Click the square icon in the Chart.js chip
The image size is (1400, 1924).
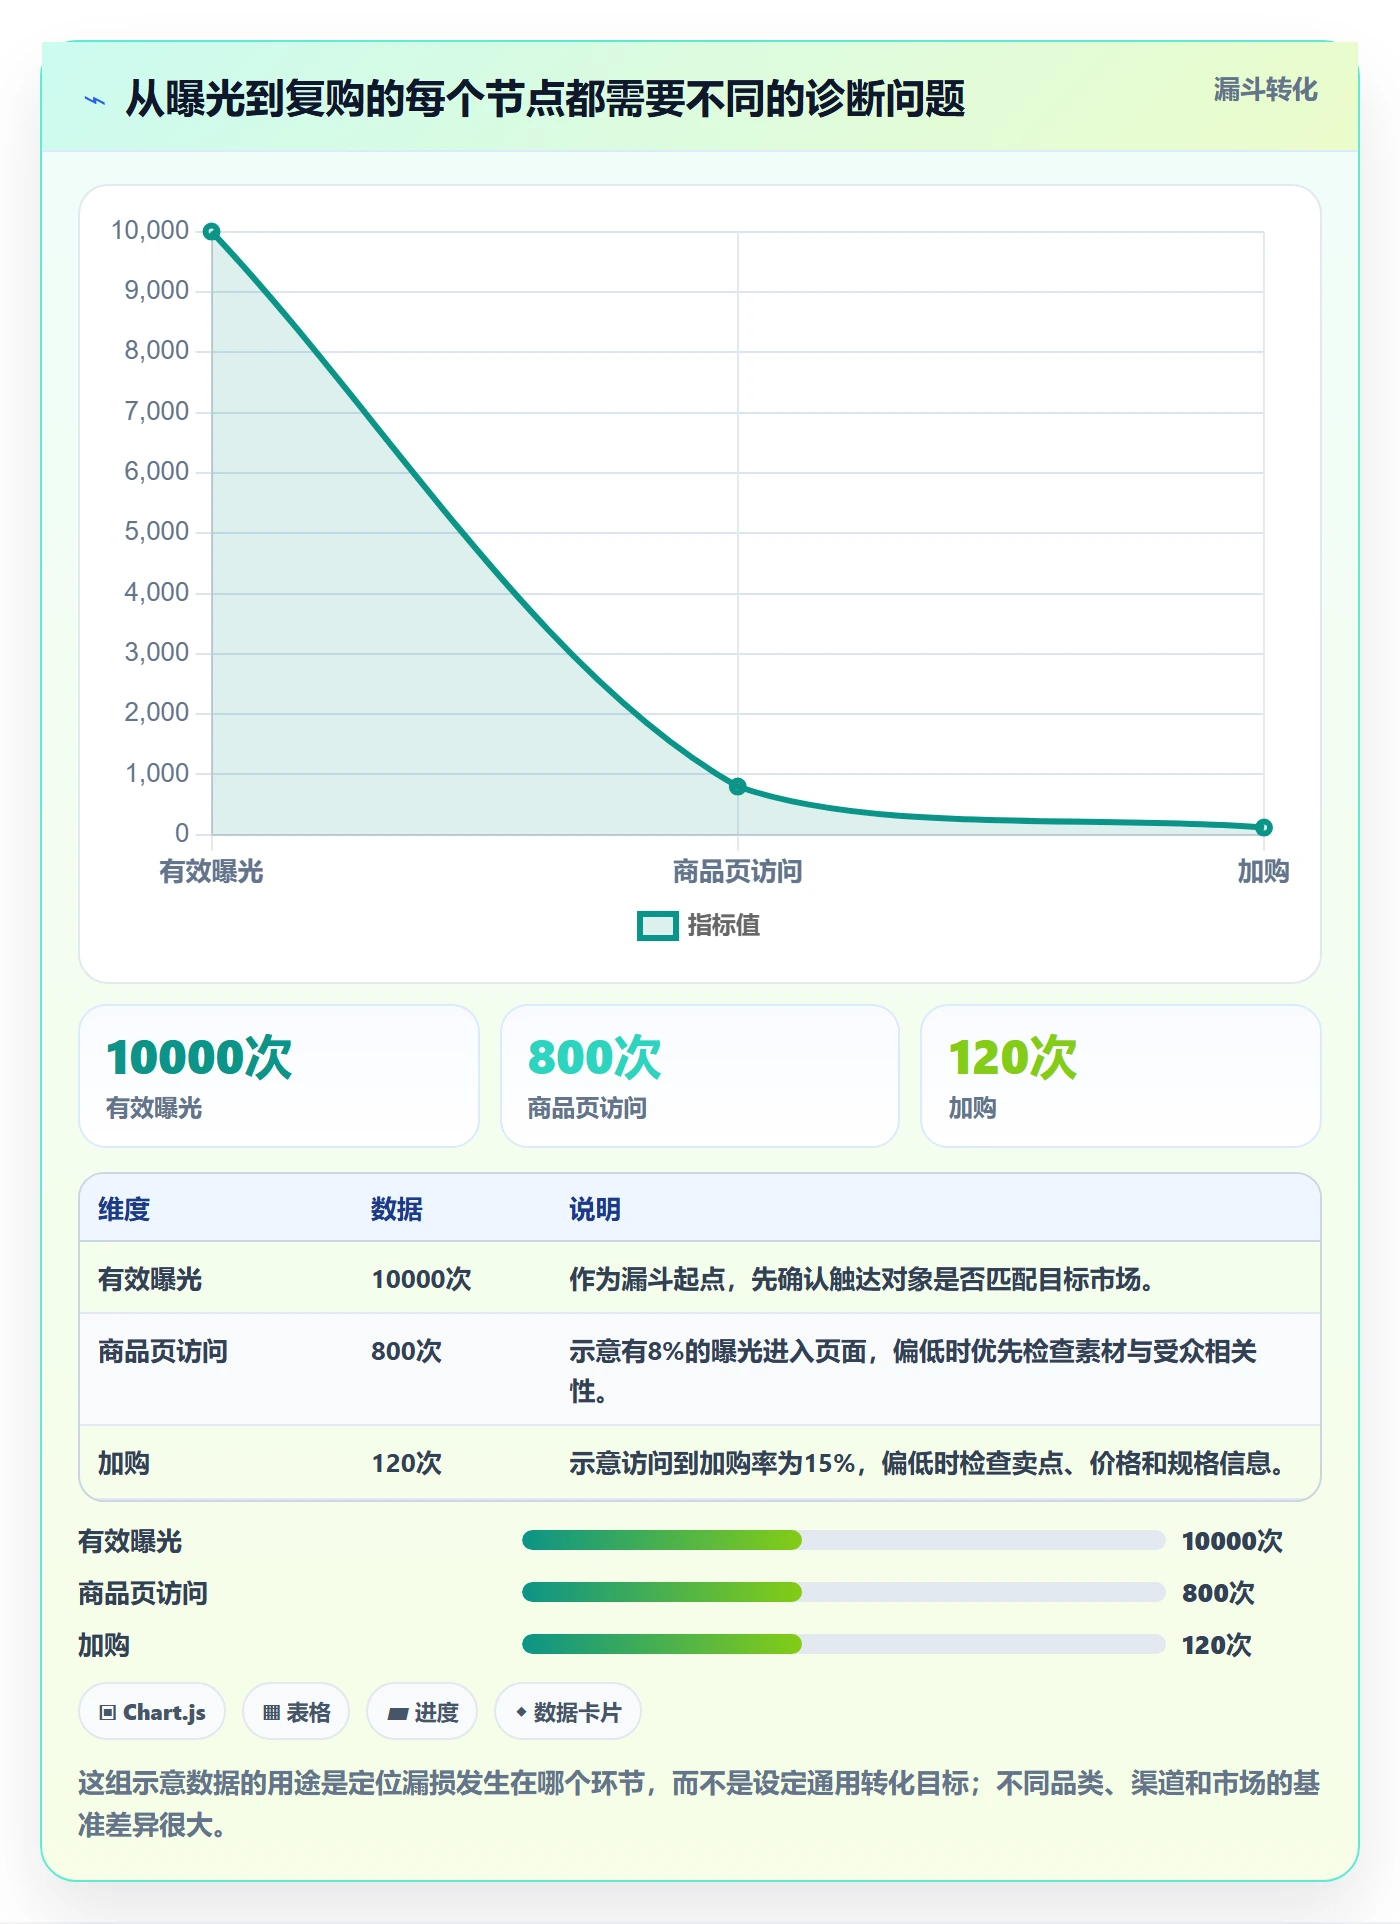(x=108, y=1713)
